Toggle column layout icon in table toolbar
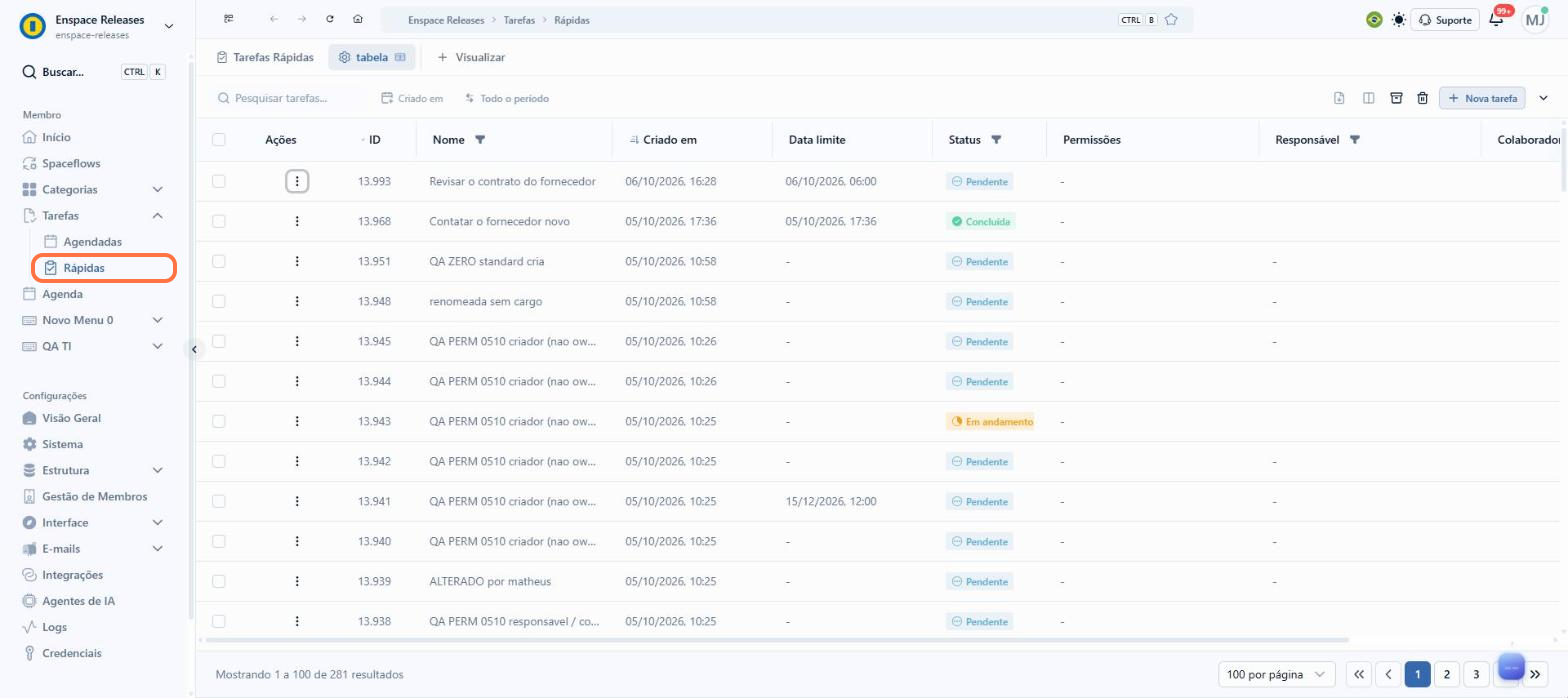The width and height of the screenshot is (1568, 698). (x=1368, y=98)
